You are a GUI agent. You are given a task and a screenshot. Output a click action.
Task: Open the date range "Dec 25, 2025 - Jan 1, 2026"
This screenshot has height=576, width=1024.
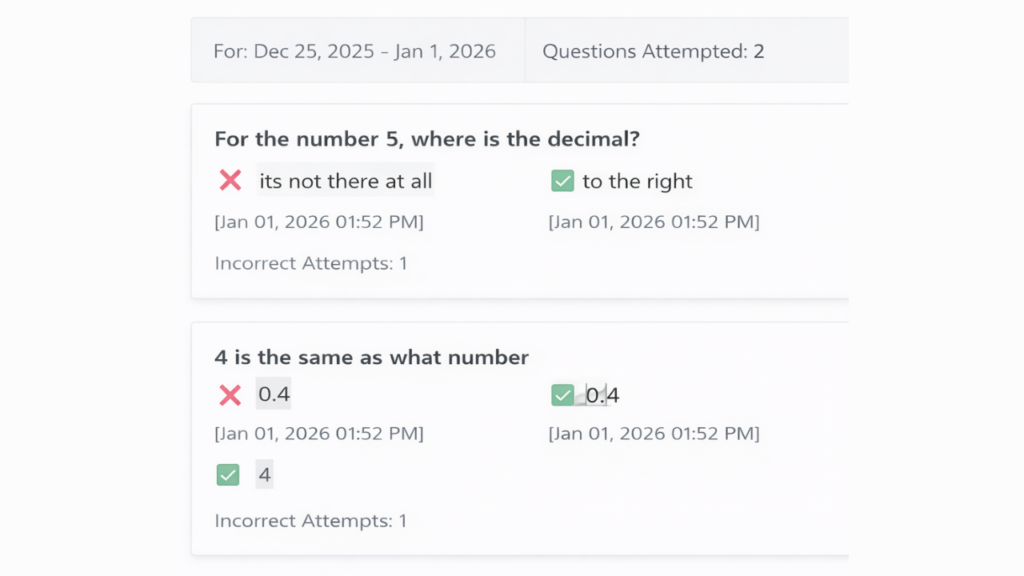[x=355, y=51]
